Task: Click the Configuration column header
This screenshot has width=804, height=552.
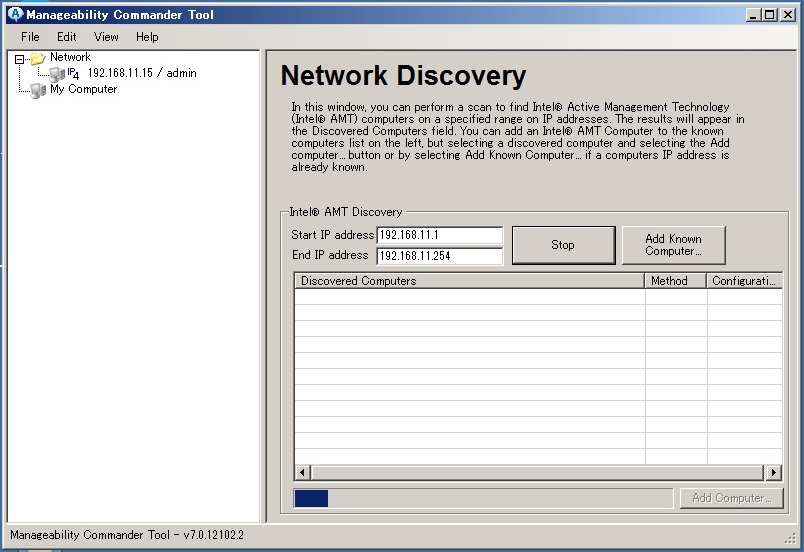Action: (745, 281)
